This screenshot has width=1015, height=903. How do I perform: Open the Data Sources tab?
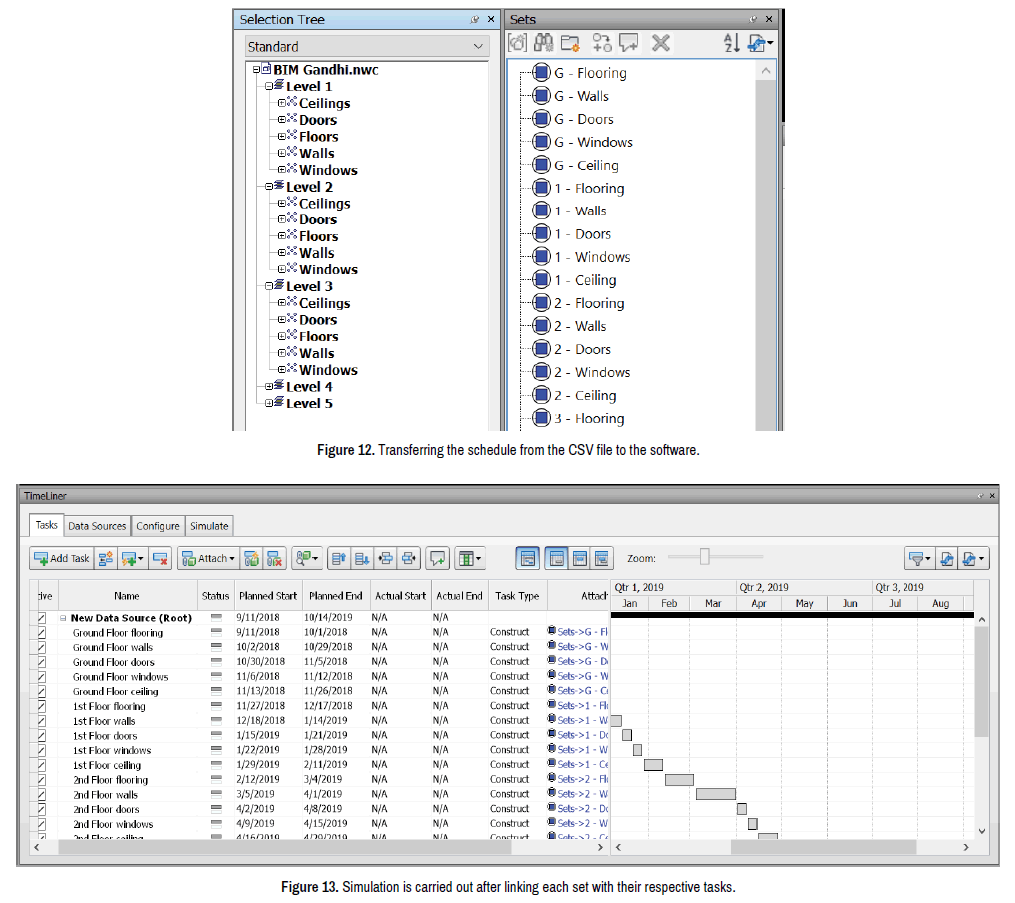(97, 525)
